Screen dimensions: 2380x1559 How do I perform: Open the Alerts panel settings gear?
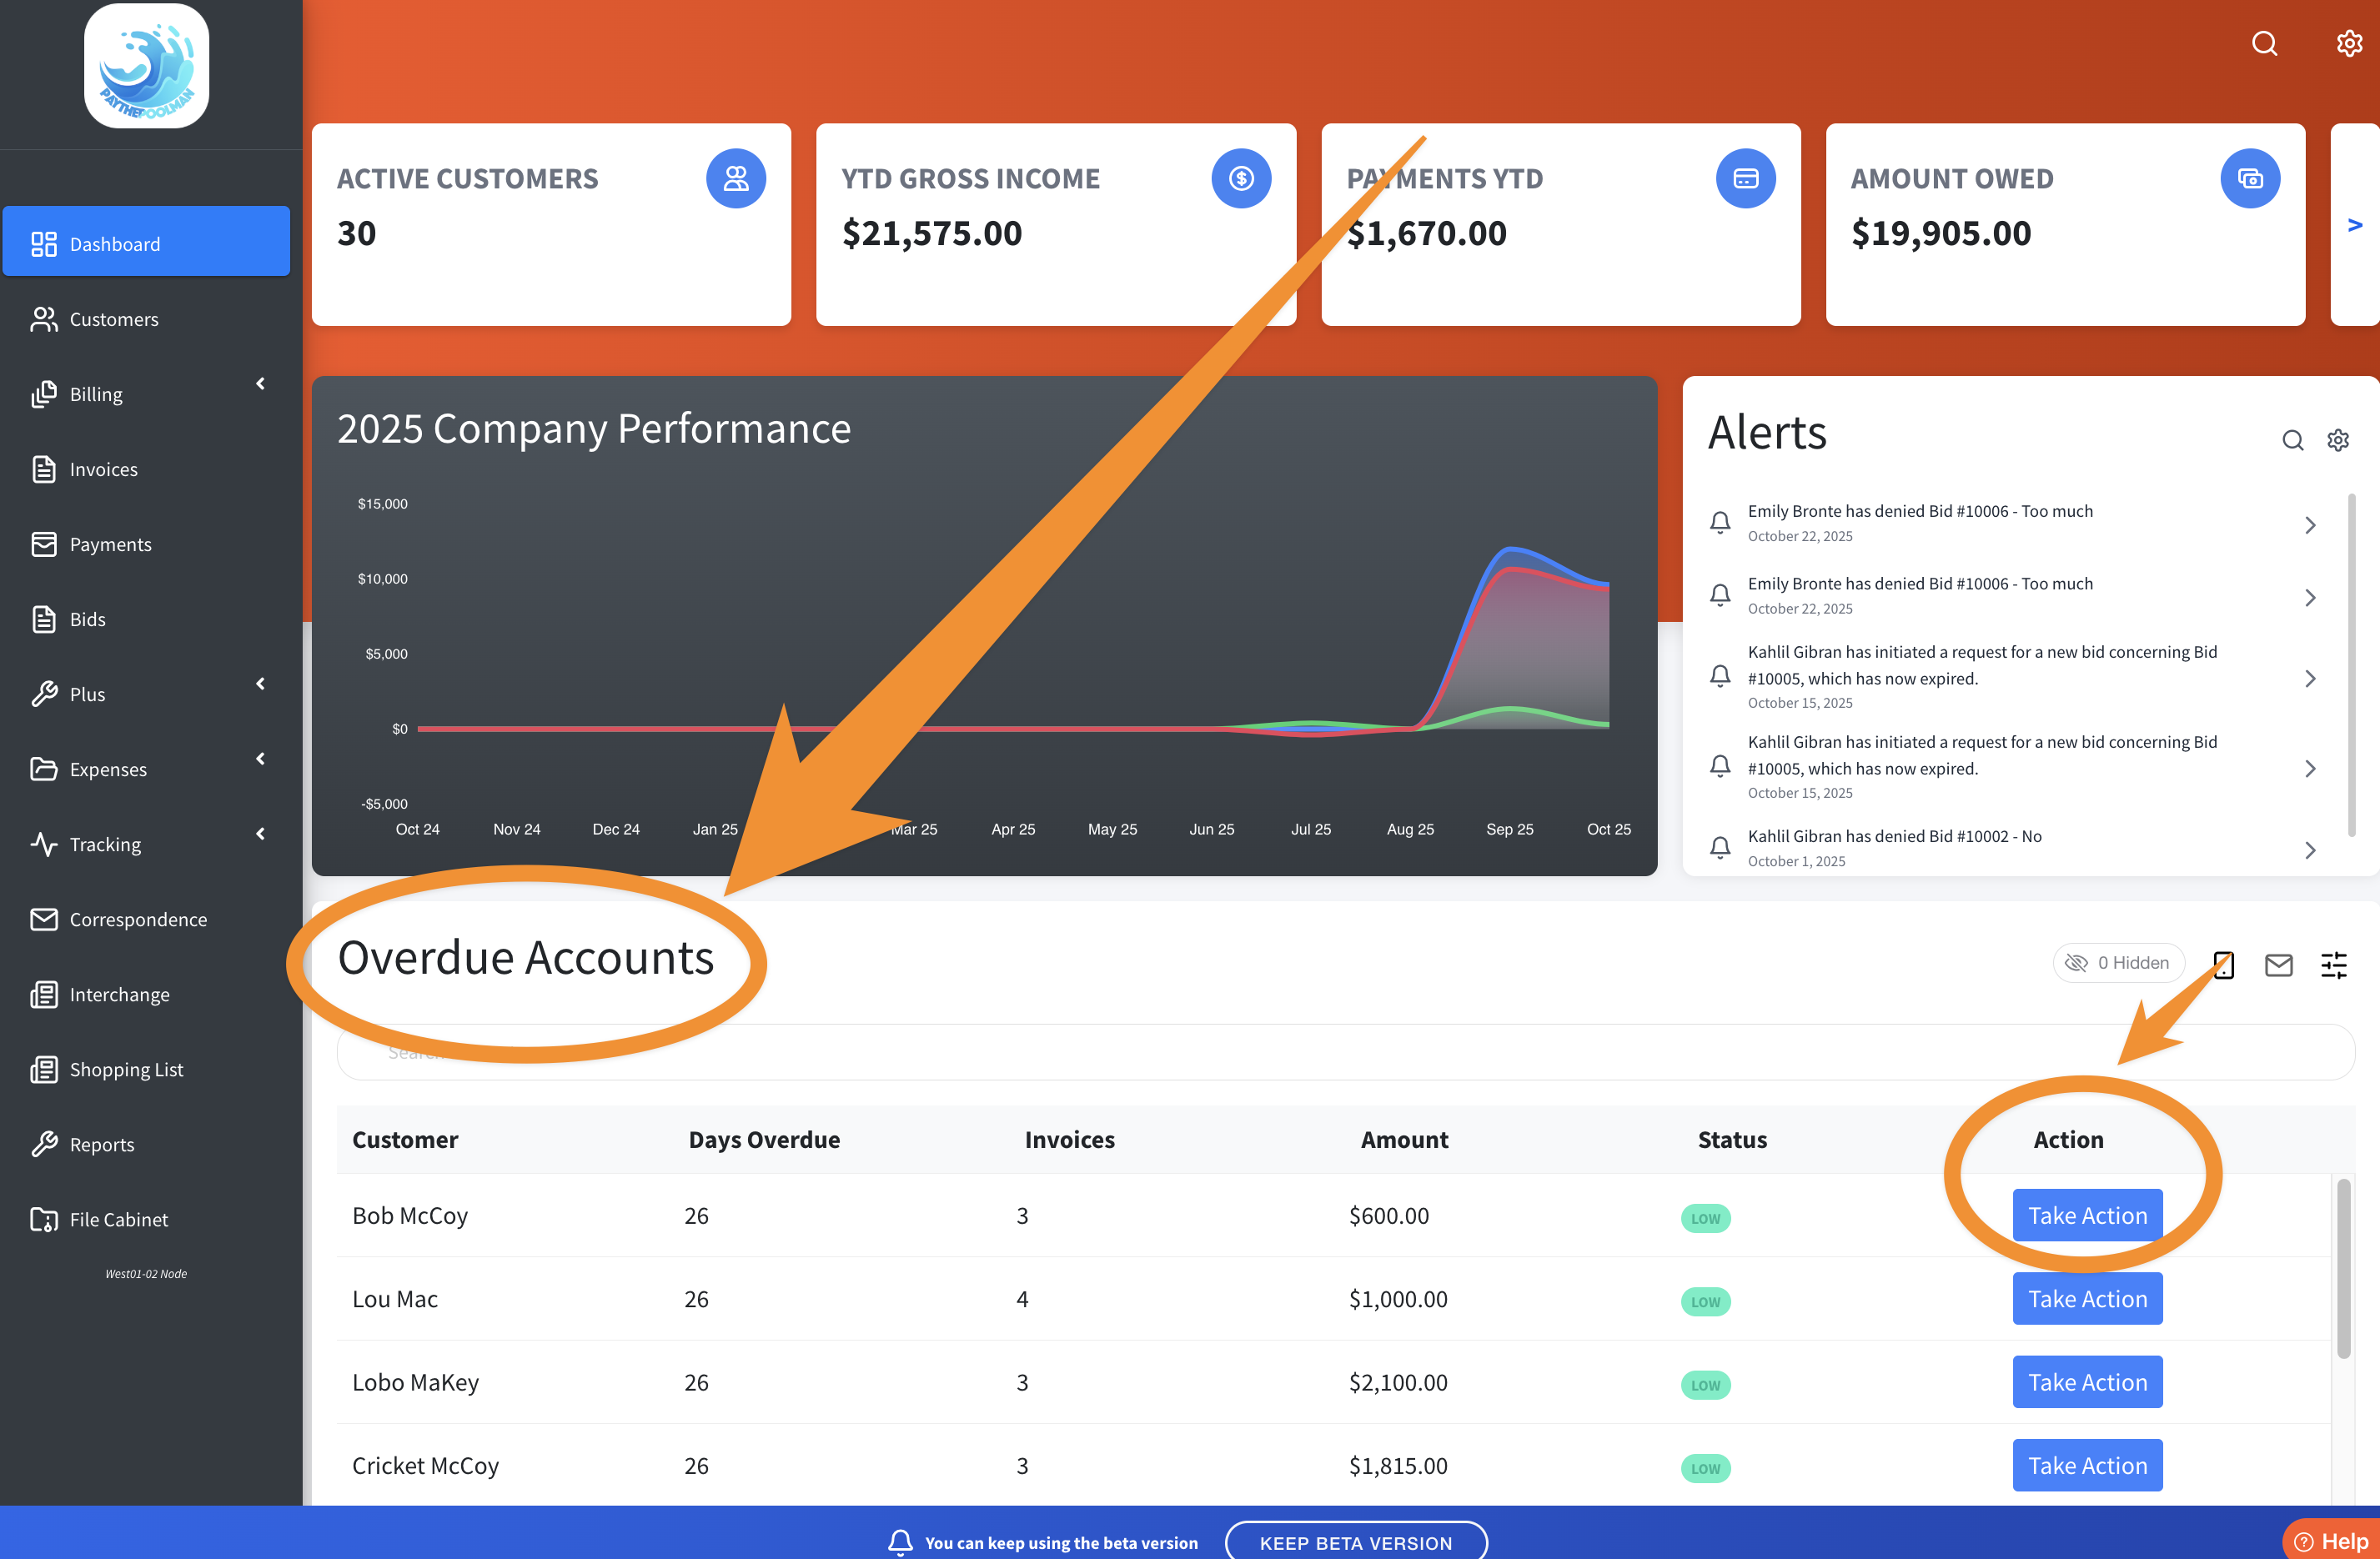(2338, 440)
